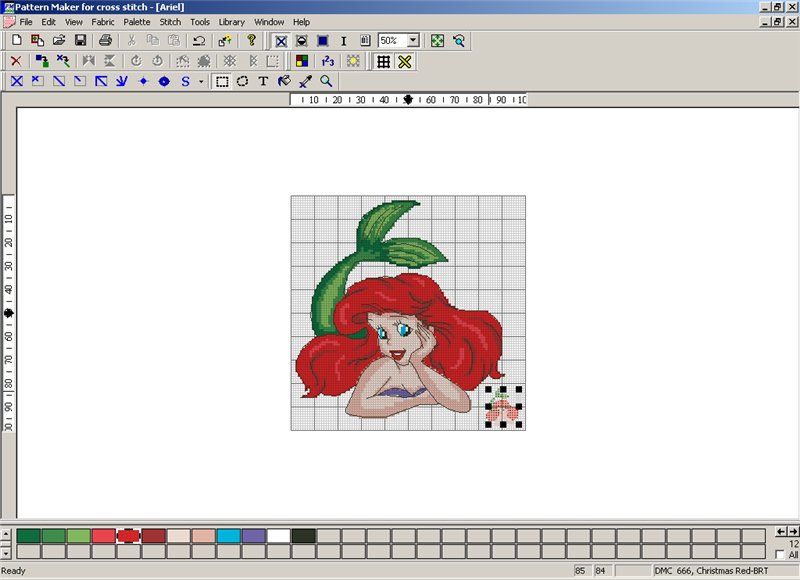Screen dimensions: 800x580
Task: Switch to stitch view mode icon
Action: click(x=281, y=41)
